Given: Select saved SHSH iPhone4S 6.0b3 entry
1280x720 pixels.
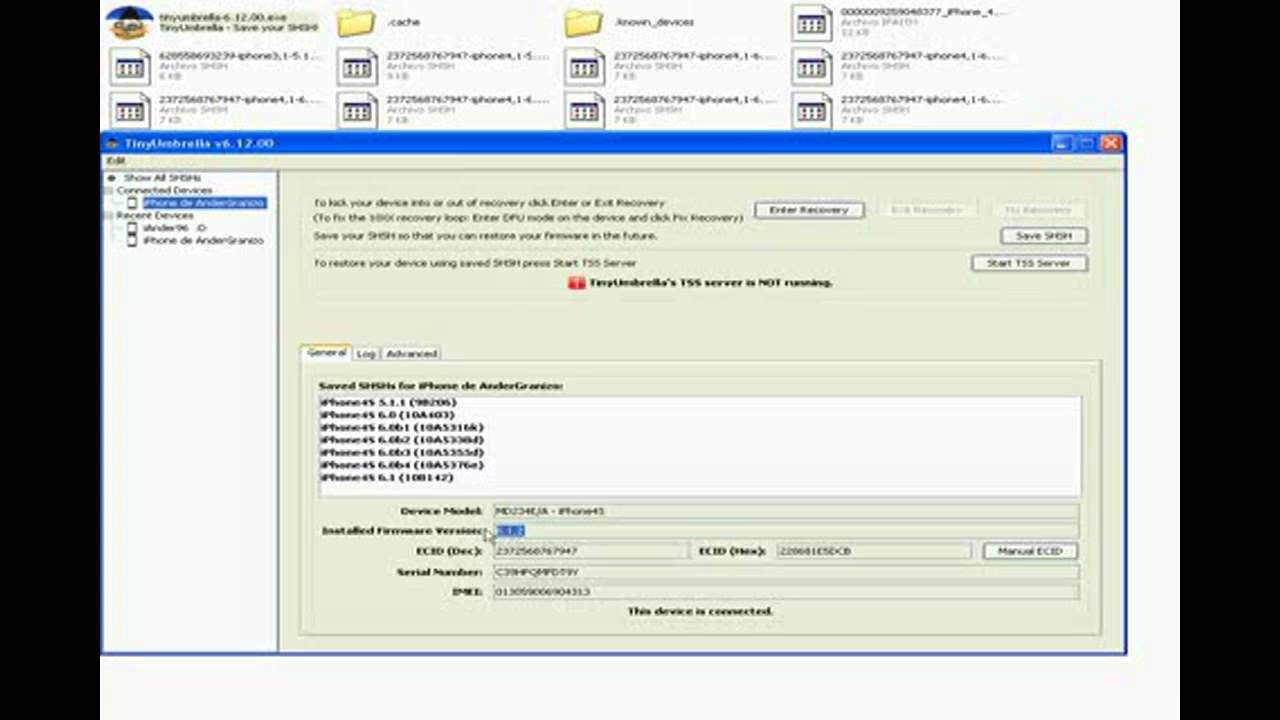Looking at the screenshot, I should pyautogui.click(x=402, y=452).
